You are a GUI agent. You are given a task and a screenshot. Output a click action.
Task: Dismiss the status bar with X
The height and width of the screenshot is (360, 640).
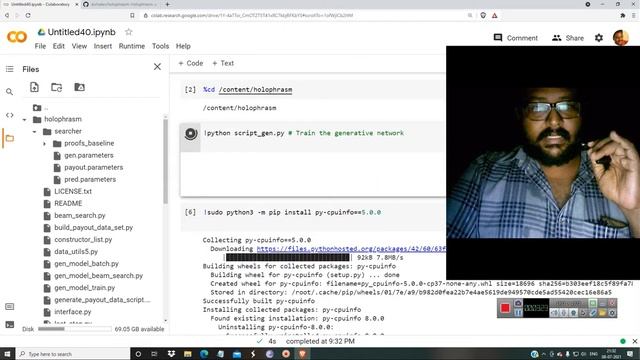point(635,341)
